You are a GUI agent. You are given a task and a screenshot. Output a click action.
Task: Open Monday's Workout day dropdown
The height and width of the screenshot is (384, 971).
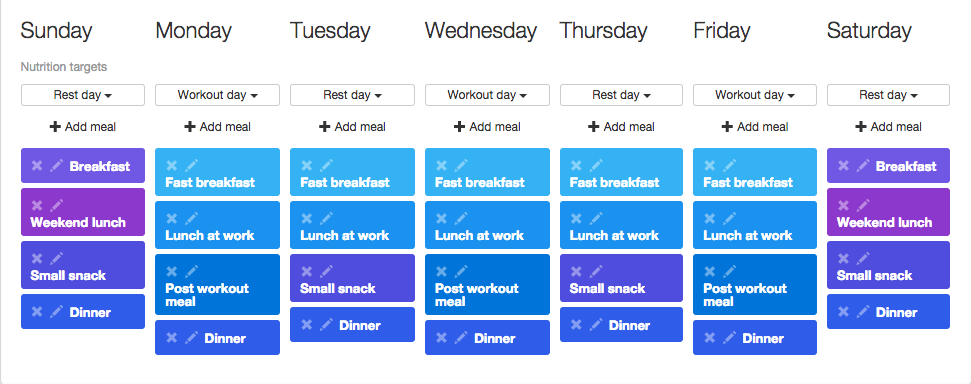point(217,95)
